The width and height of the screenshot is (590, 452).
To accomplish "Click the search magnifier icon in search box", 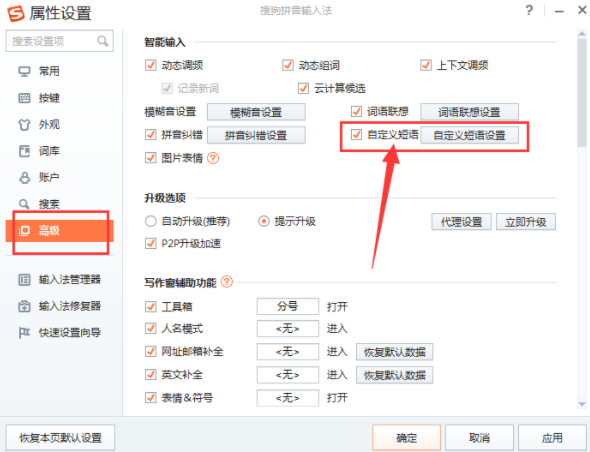I will (x=102, y=41).
